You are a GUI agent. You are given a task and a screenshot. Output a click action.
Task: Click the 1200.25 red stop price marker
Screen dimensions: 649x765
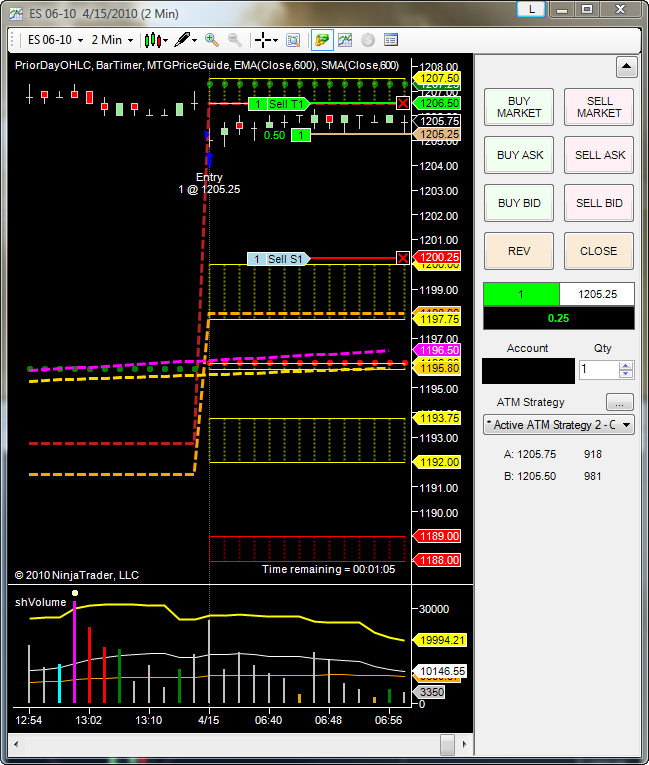[437, 257]
